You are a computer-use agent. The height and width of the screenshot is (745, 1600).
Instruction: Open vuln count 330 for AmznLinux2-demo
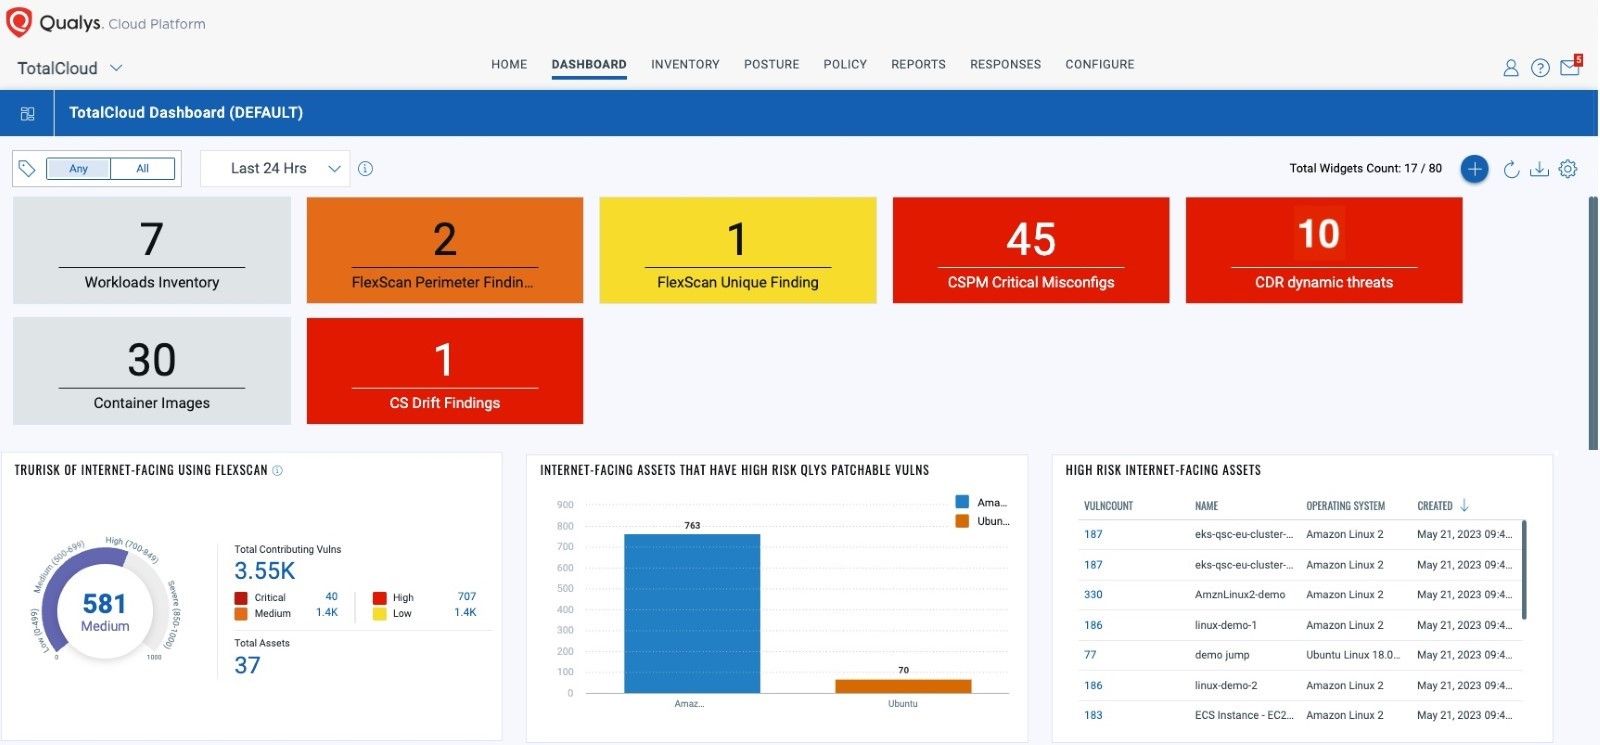coord(1093,595)
